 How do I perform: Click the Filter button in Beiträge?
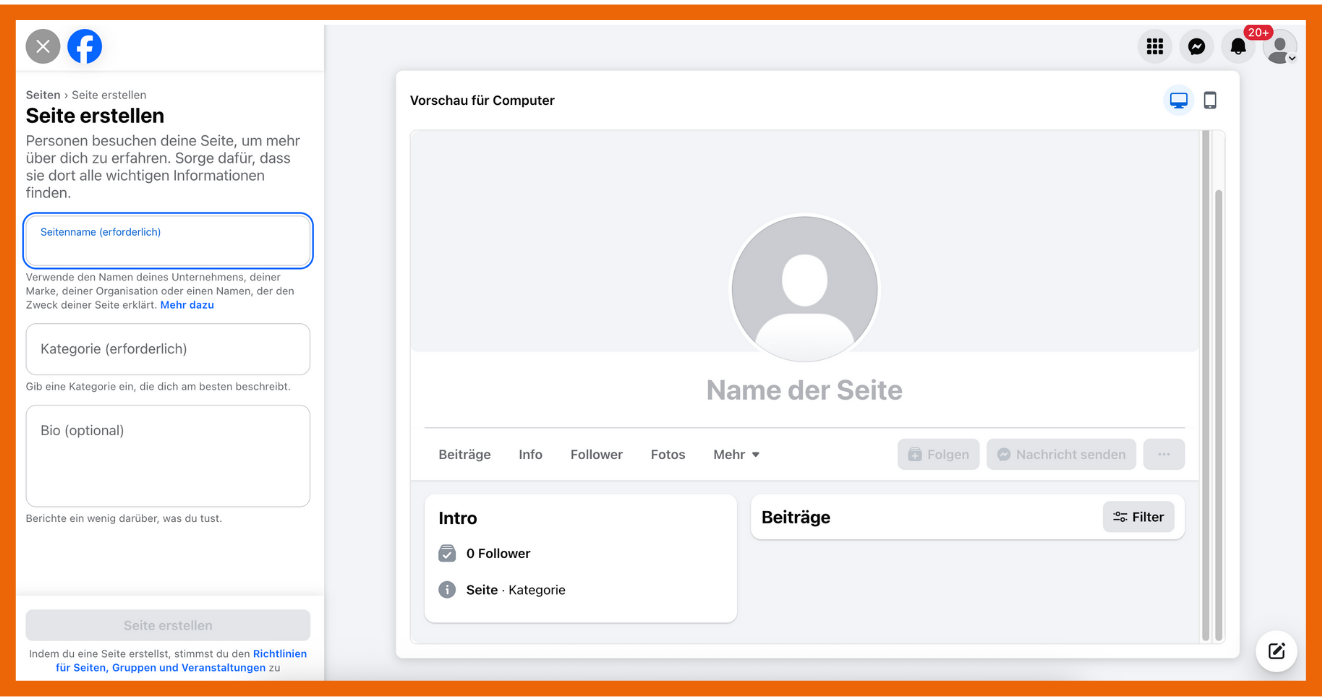[1138, 517]
